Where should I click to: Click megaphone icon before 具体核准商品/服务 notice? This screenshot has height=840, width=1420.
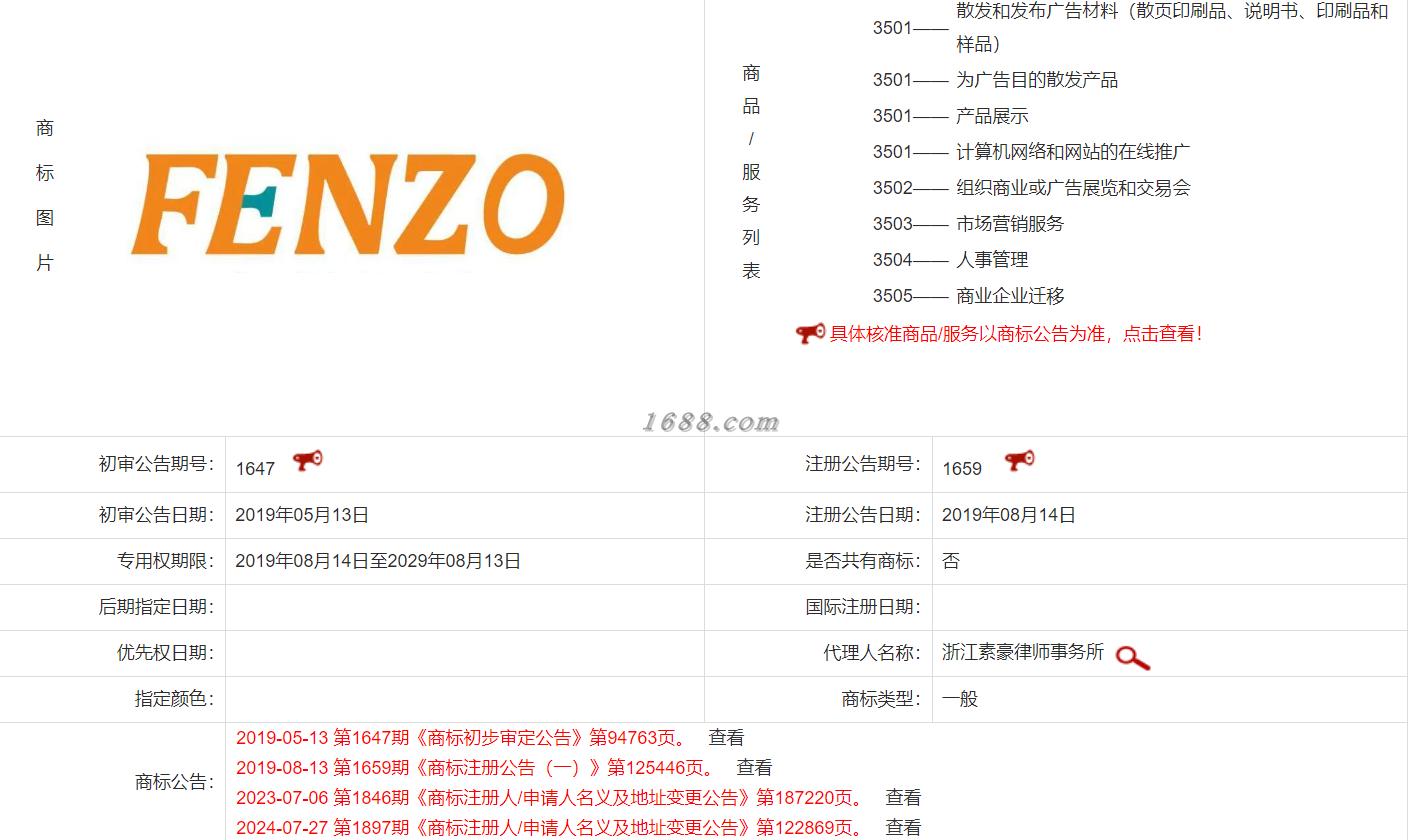tap(810, 334)
